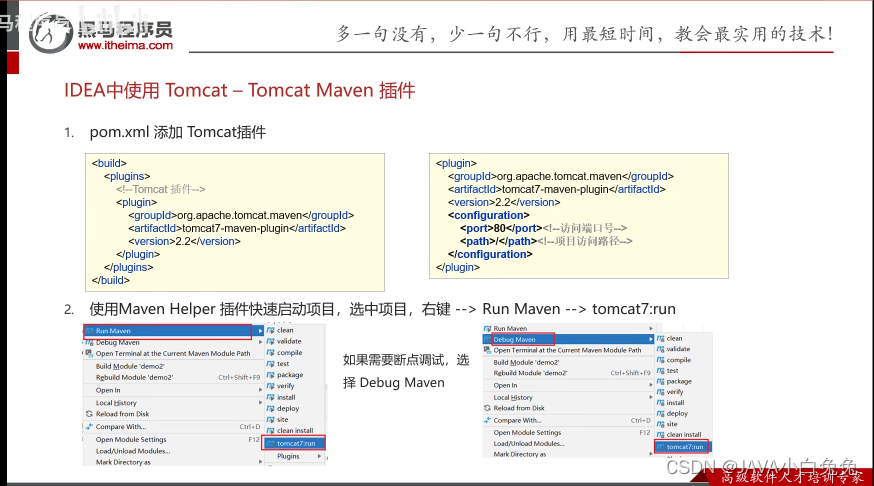Screen dimensions: 874x486
Task: Expand 'Open In' arrow in left context menu
Action: [x=260, y=390]
